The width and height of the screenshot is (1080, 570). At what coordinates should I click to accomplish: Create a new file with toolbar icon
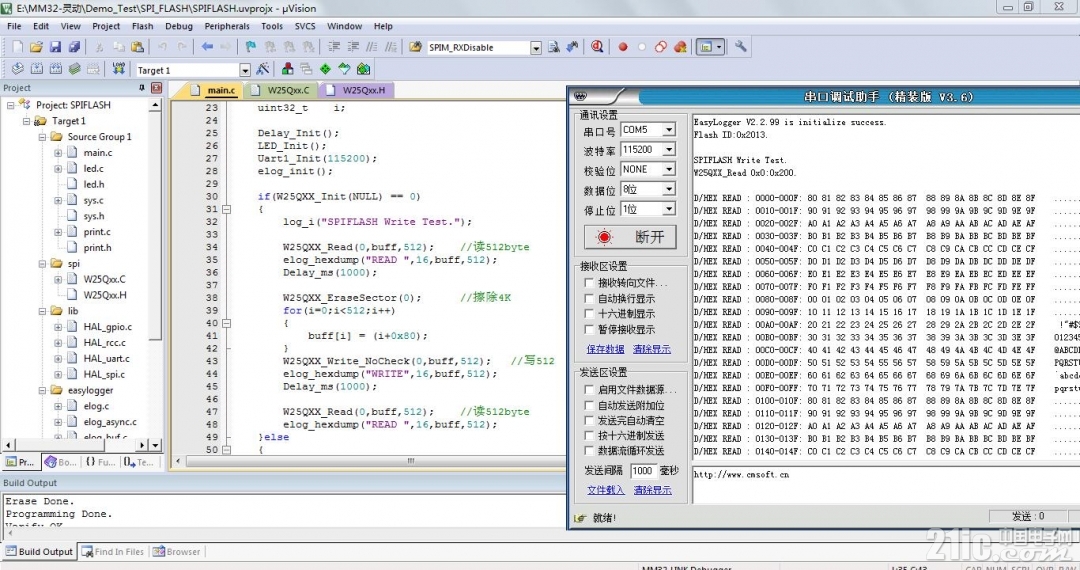pos(17,47)
